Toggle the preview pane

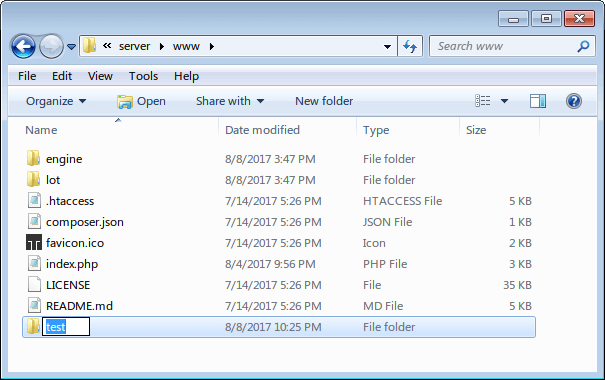click(x=537, y=101)
